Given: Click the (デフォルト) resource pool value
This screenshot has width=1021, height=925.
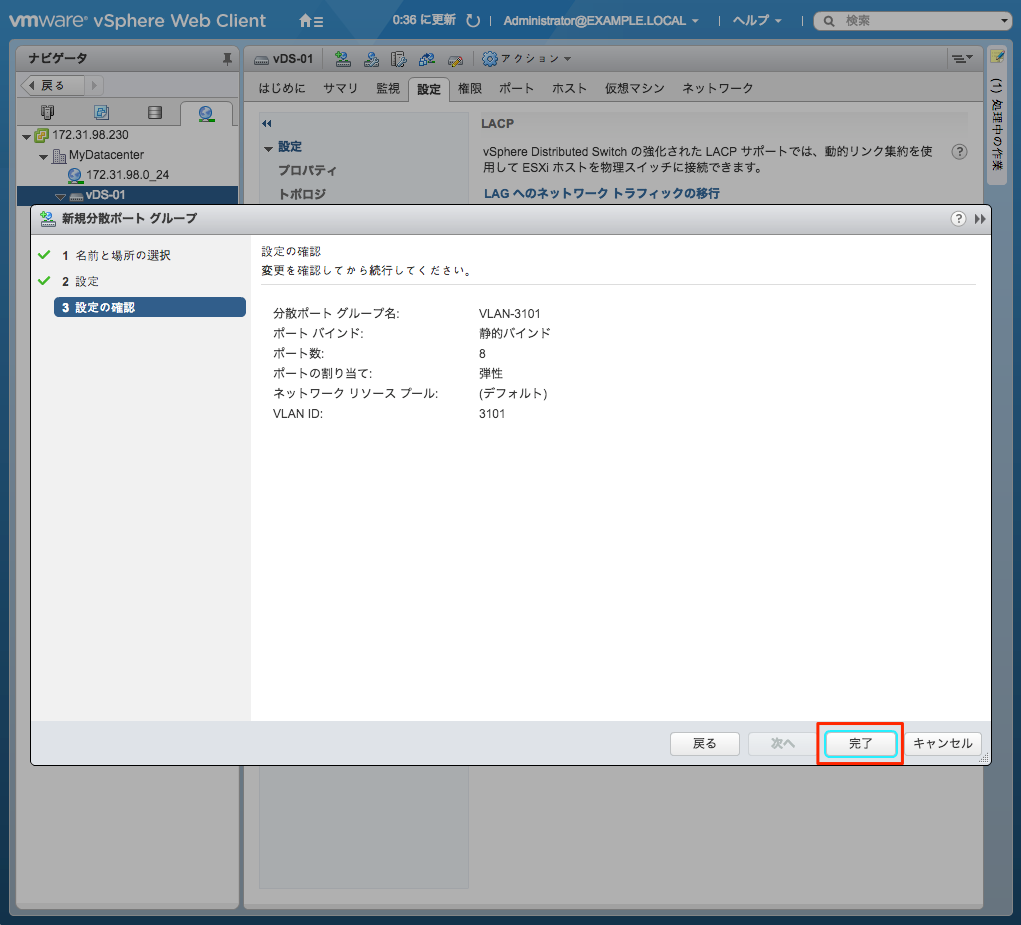Looking at the screenshot, I should tap(512, 394).
